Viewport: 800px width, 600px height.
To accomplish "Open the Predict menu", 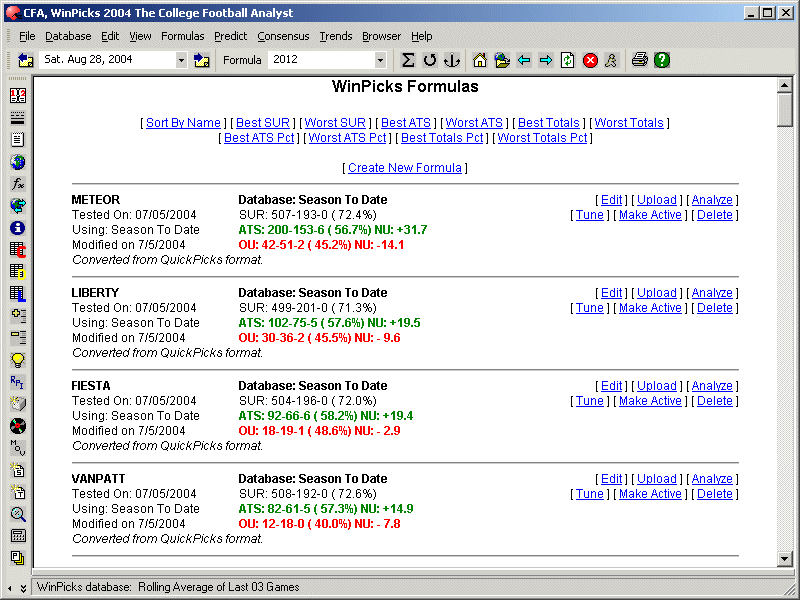I will 230,36.
